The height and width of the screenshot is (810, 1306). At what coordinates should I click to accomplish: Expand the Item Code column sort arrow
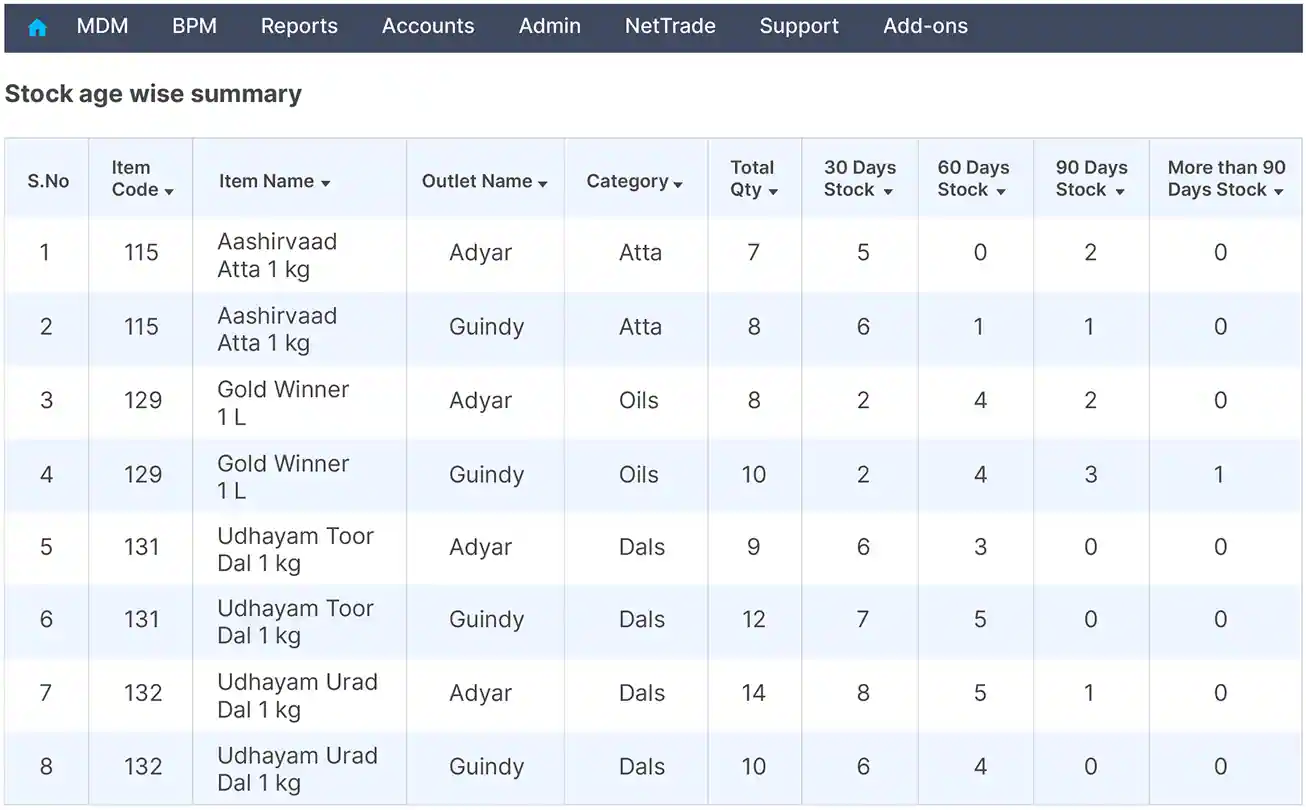(169, 191)
